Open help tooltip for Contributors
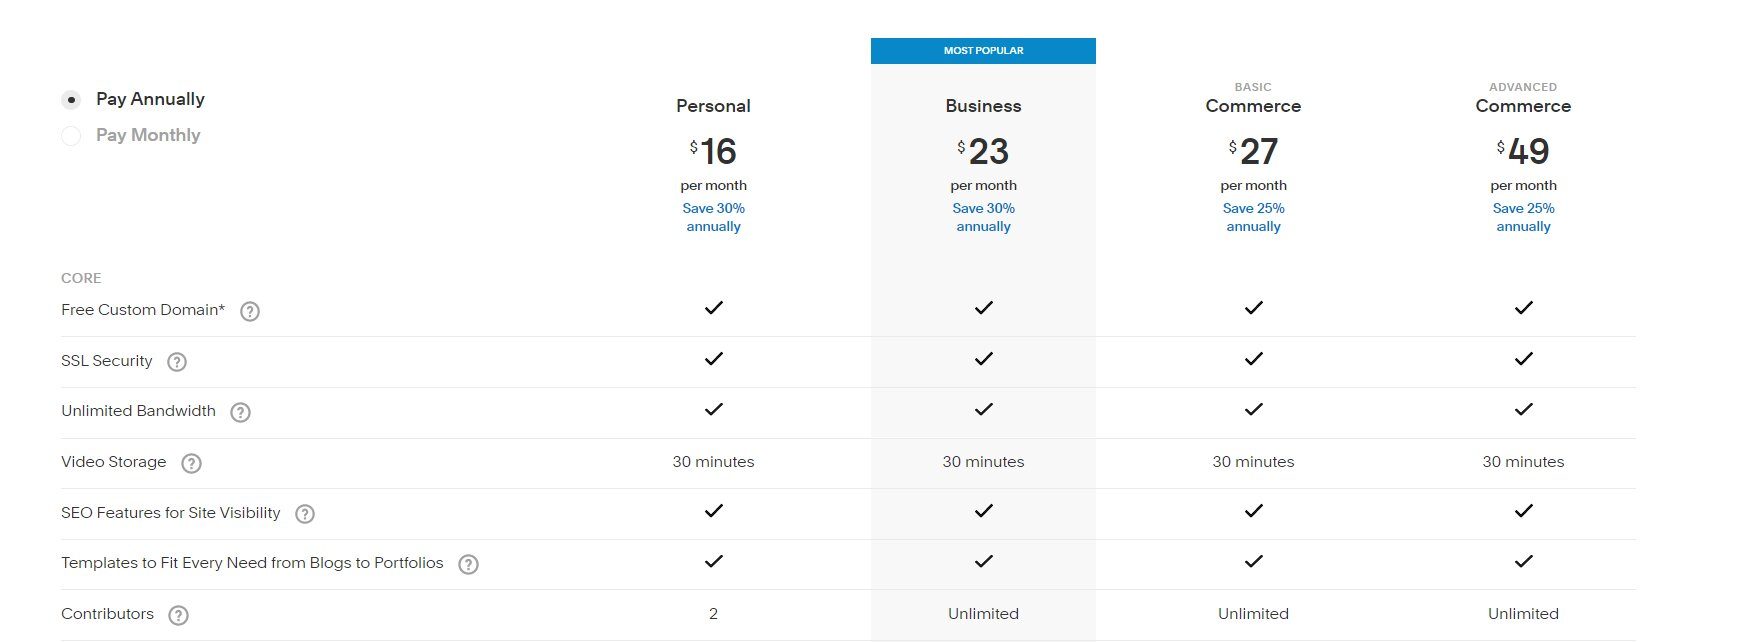The width and height of the screenshot is (1740, 642). [x=181, y=615]
